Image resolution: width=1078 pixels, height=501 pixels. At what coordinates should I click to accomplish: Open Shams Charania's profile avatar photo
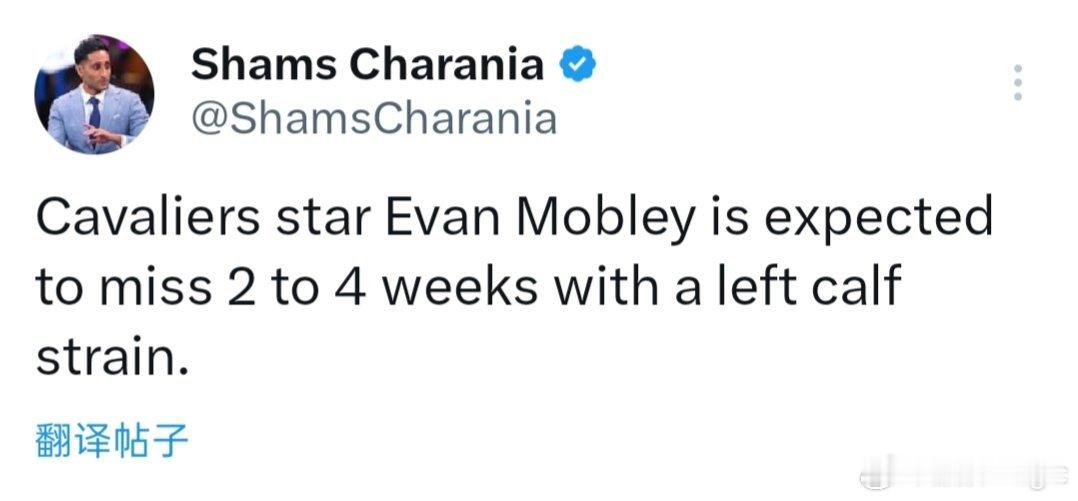[x=93, y=94]
